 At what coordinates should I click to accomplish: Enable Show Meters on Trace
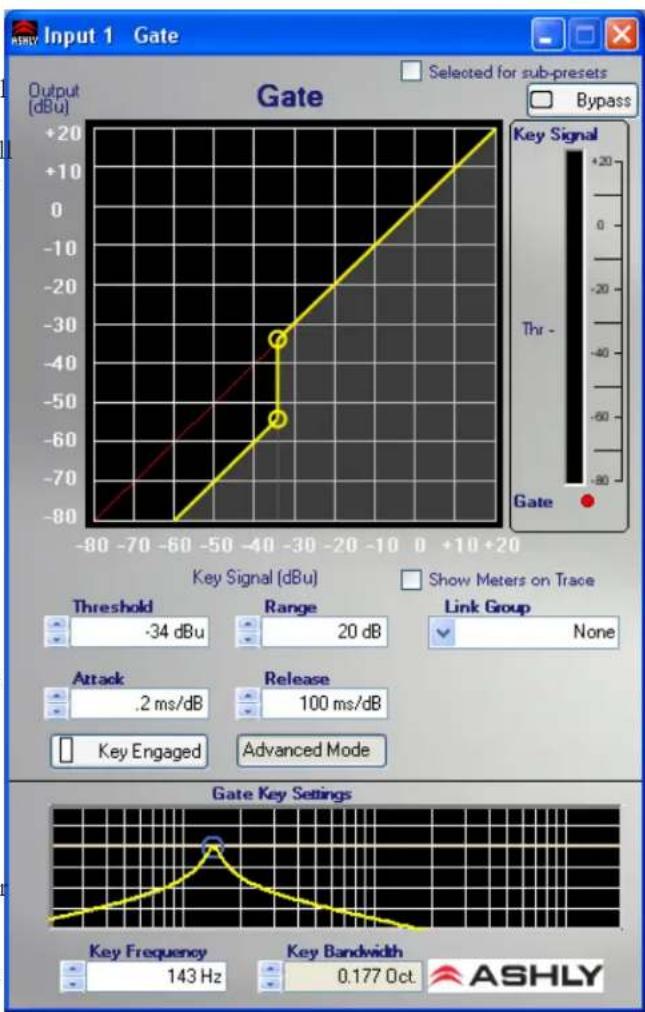click(x=411, y=580)
